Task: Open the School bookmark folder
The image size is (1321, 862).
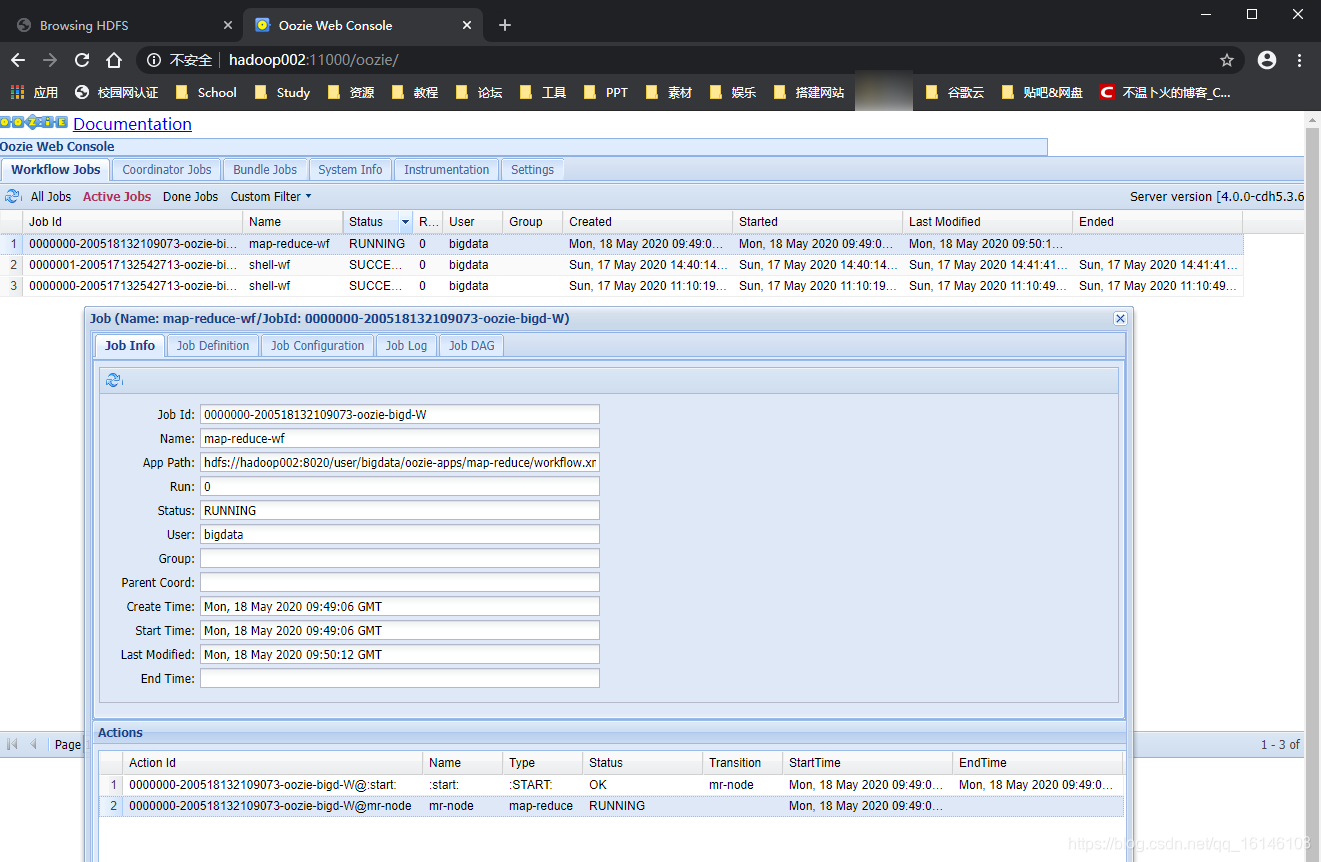Action: pos(206,92)
